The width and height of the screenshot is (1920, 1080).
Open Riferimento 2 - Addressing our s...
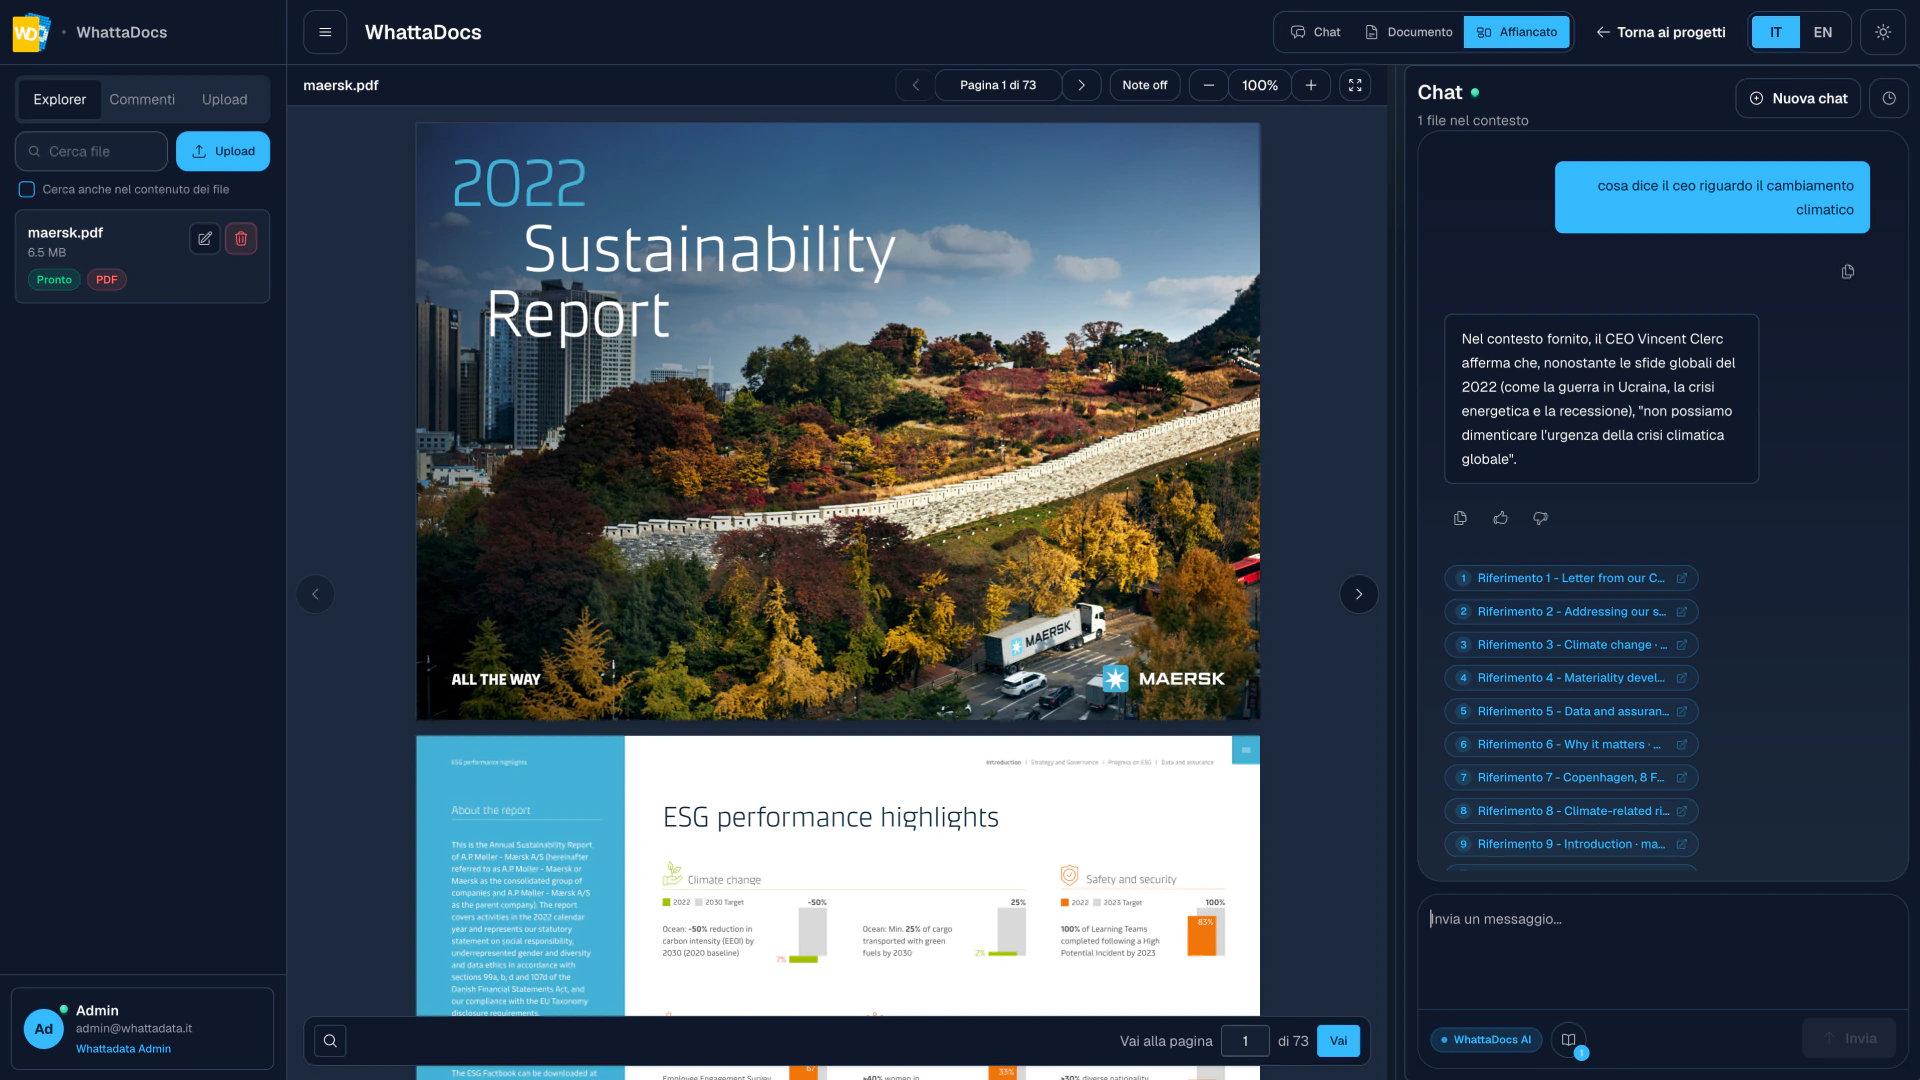click(1571, 611)
